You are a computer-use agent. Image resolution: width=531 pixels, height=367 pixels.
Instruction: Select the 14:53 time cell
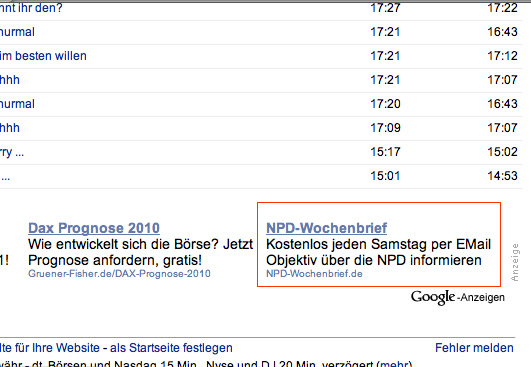[502, 176]
